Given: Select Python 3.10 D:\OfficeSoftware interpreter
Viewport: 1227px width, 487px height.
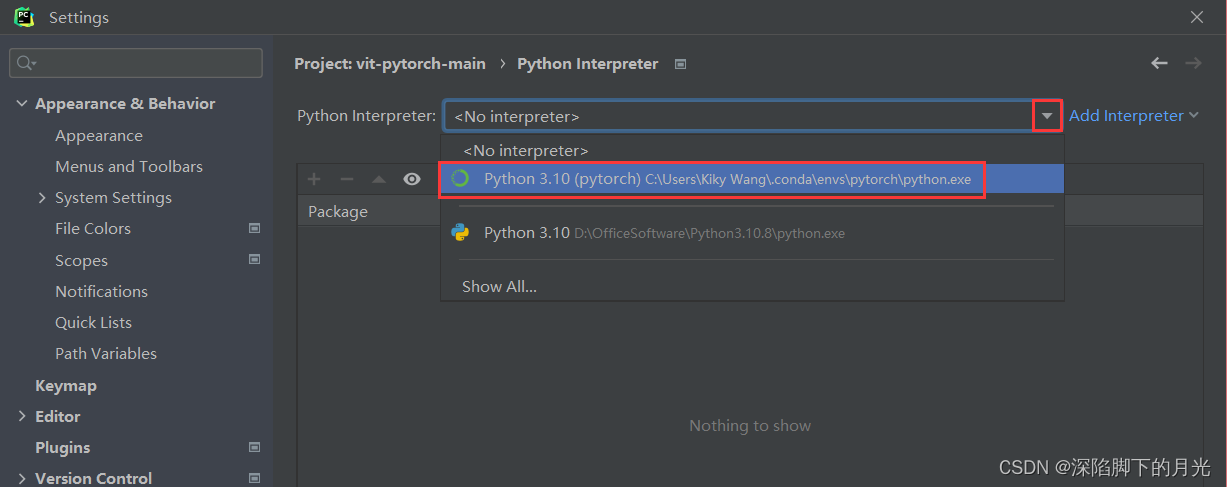Looking at the screenshot, I should tap(752, 233).
